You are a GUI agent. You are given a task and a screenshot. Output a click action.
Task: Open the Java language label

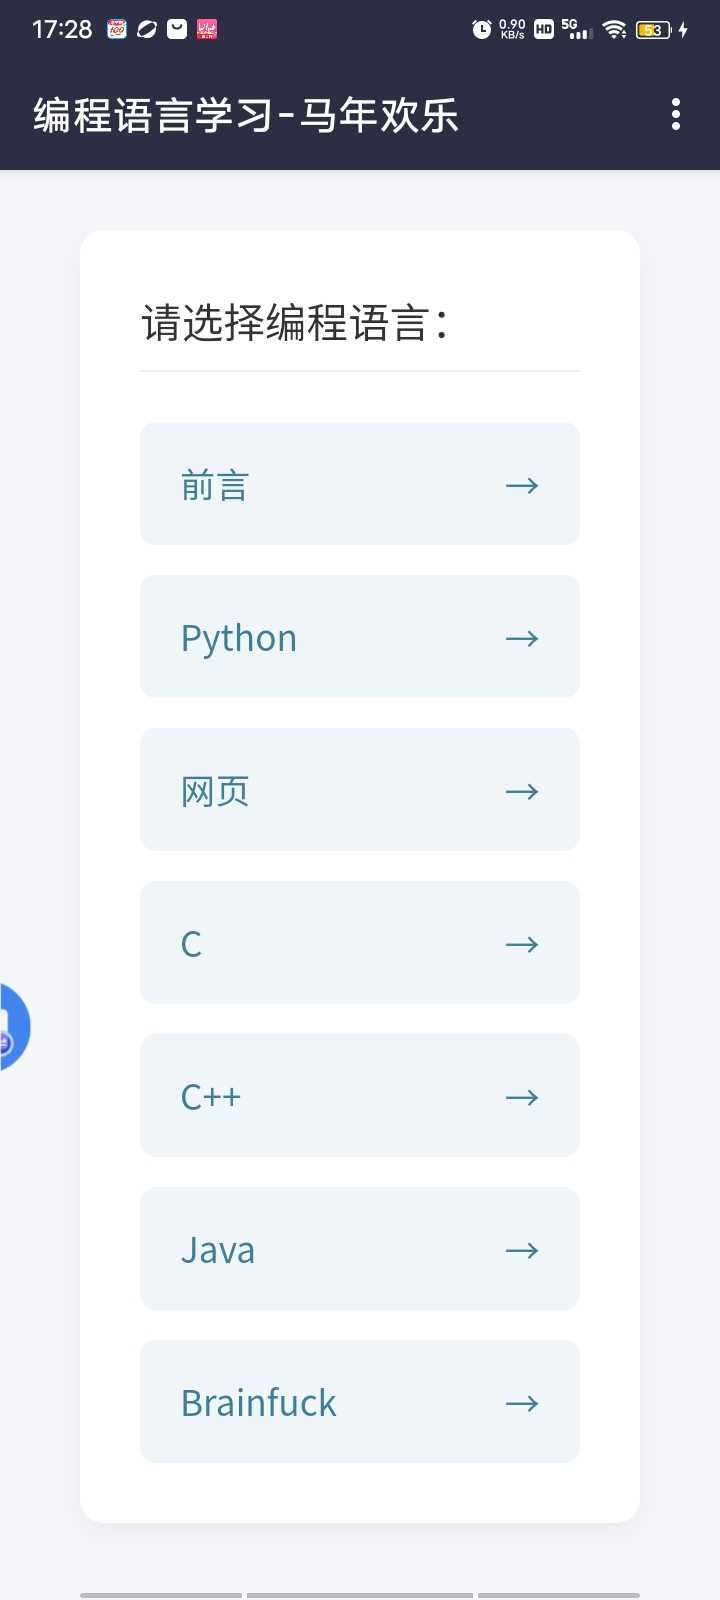coord(218,1251)
